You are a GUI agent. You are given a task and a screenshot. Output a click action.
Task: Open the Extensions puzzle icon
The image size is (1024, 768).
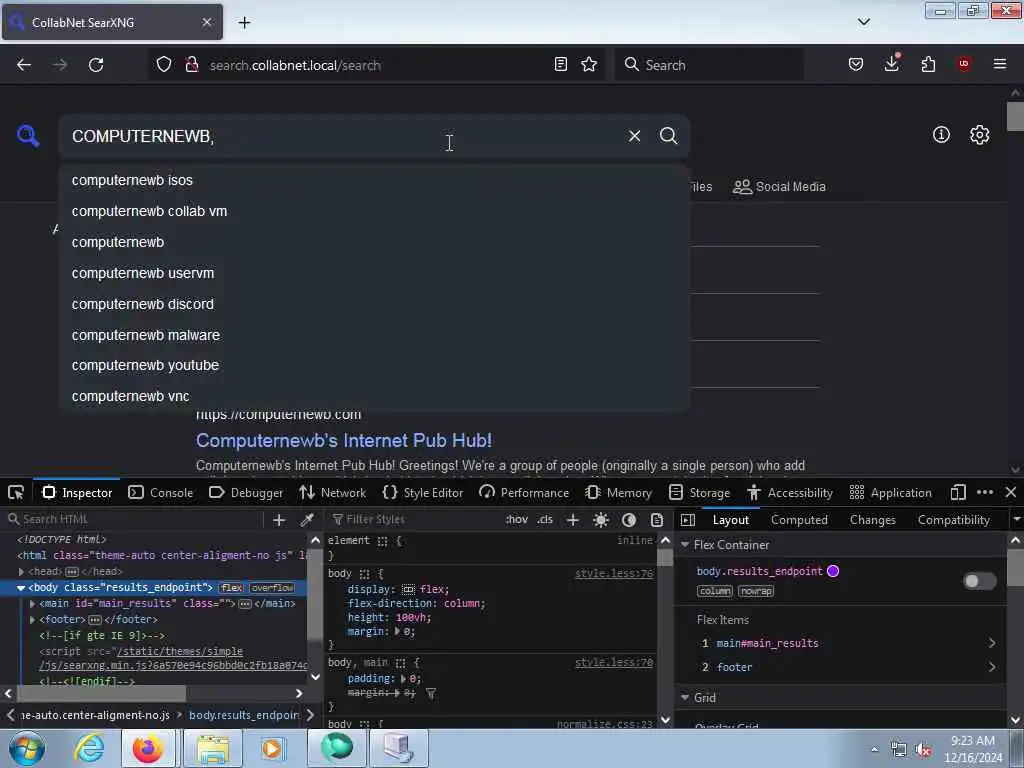[x=928, y=64]
